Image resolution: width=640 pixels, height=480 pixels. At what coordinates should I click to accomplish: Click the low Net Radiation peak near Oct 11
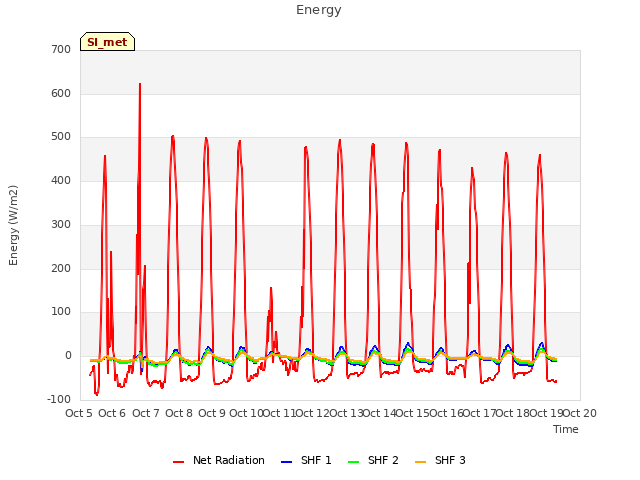tap(271, 288)
